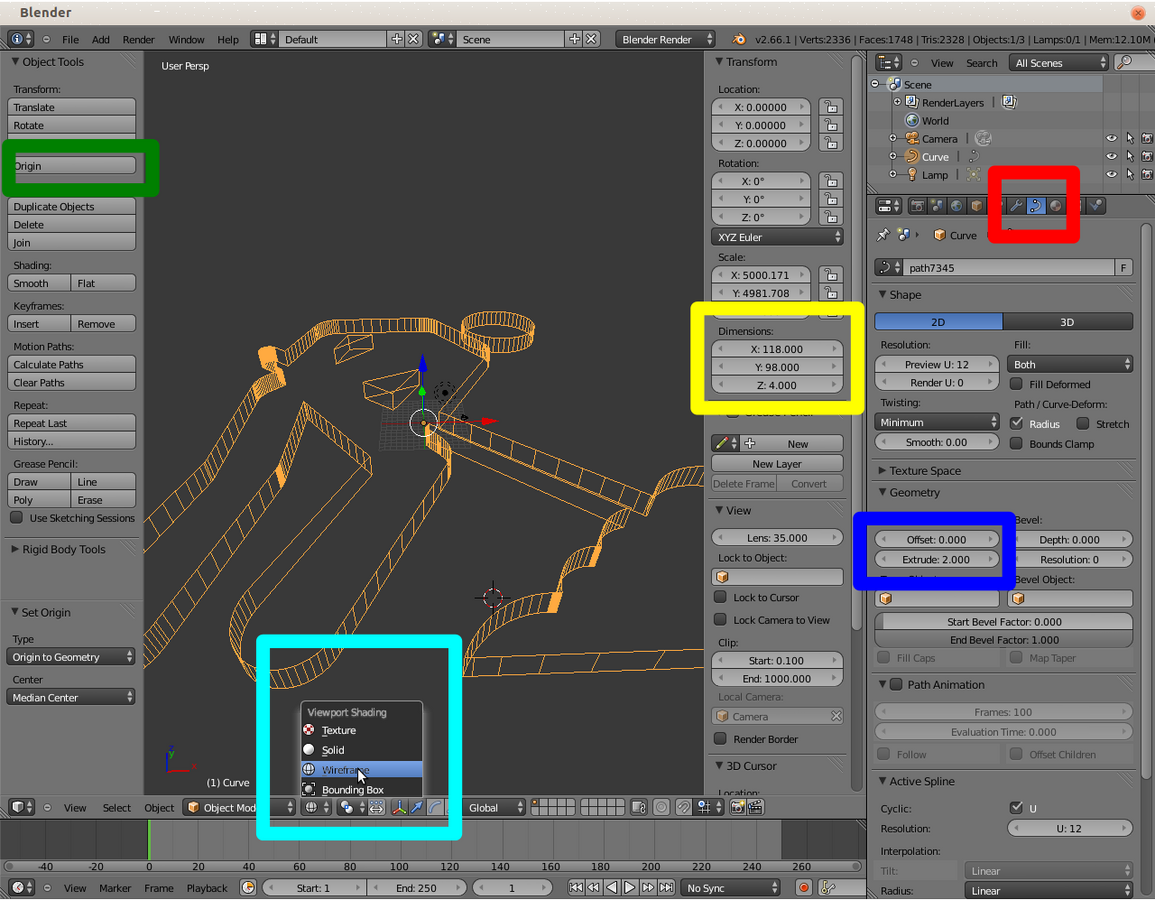Jump to the timeline's last frame
1155x900 pixels.
(667, 888)
